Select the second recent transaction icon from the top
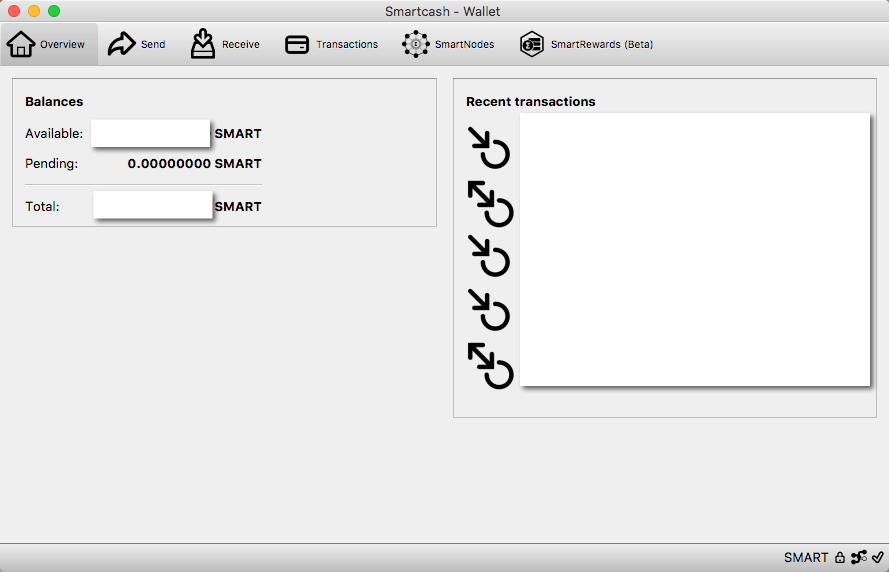 pyautogui.click(x=490, y=204)
